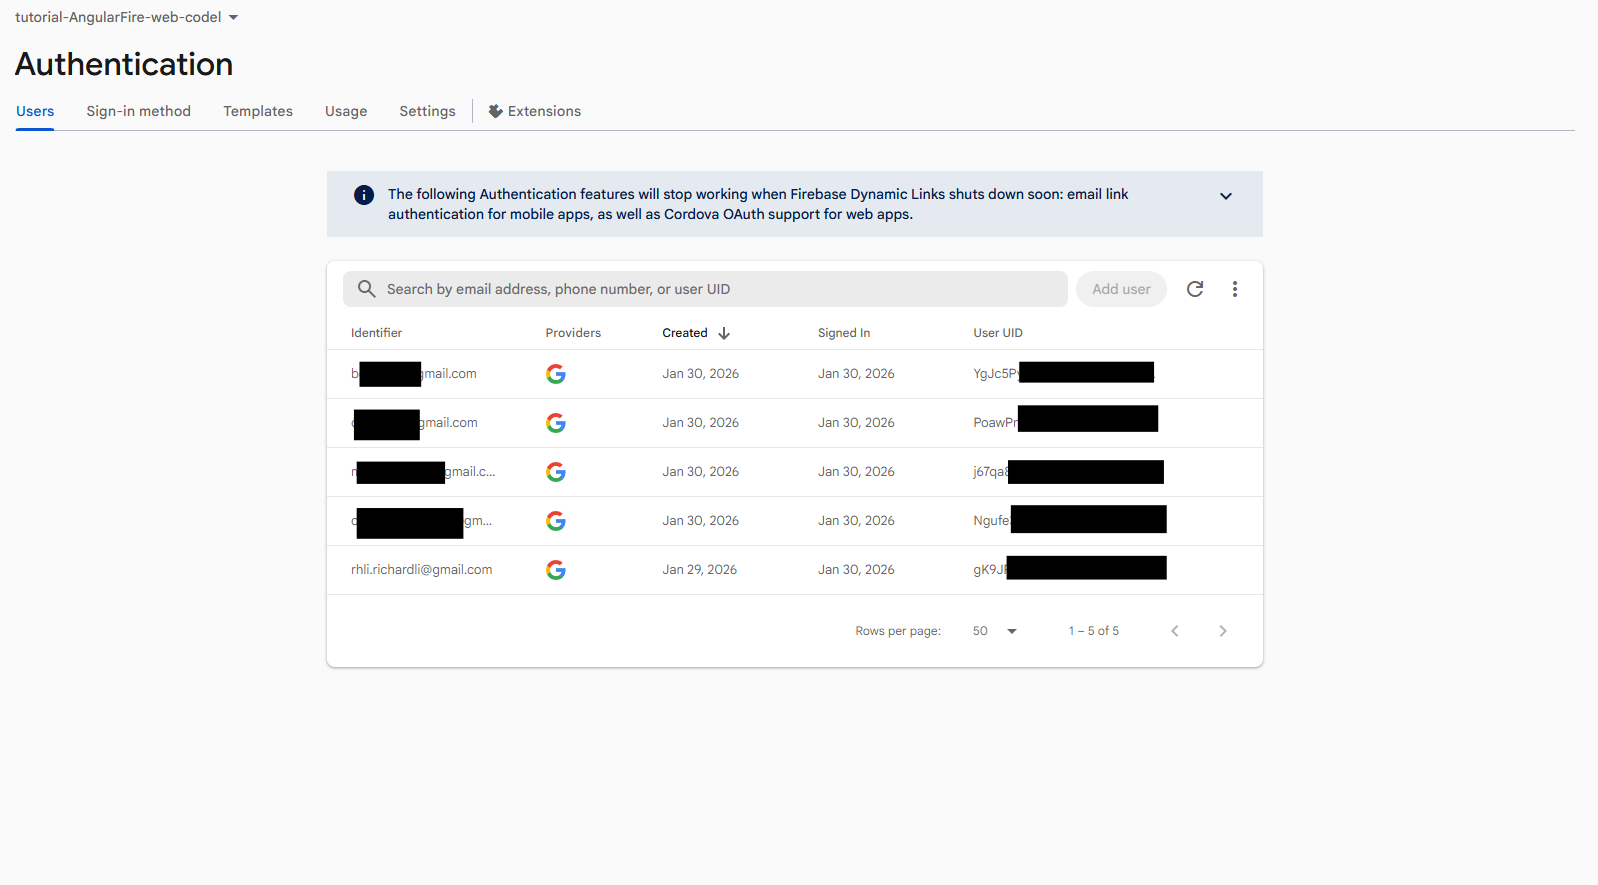
Task: Open the Extensions tab
Action: 535,111
